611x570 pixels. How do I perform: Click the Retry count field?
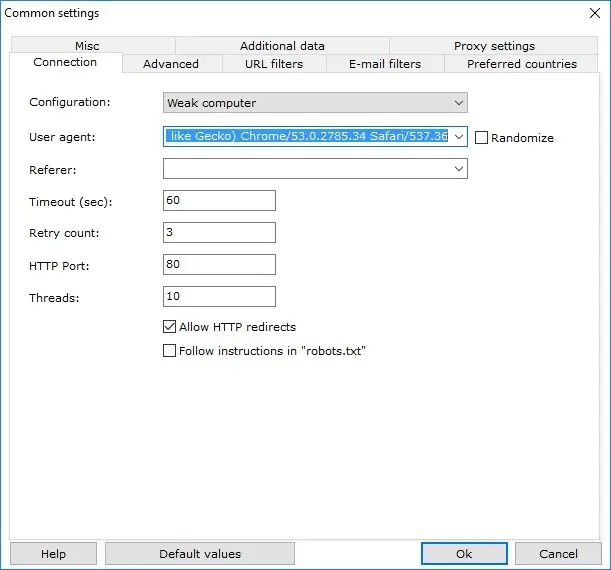point(219,233)
